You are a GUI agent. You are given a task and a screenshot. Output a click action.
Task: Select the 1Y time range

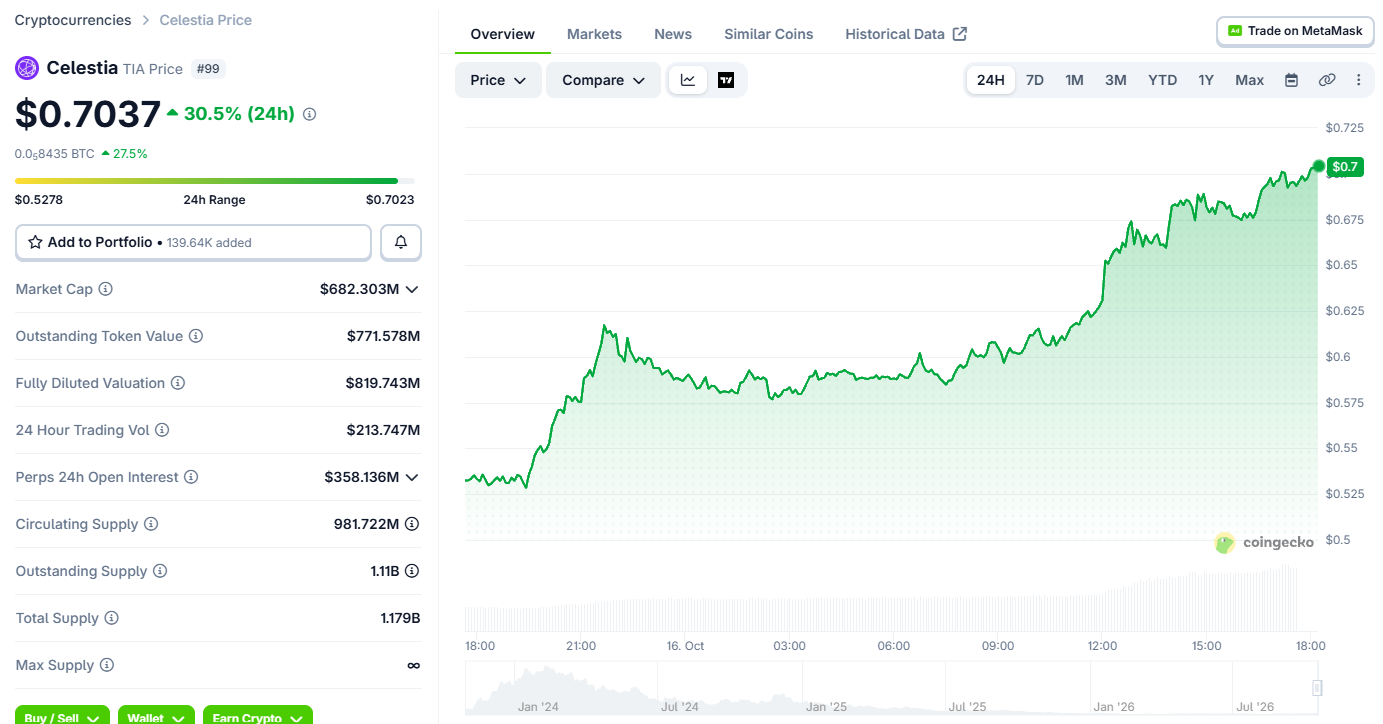tap(1206, 80)
